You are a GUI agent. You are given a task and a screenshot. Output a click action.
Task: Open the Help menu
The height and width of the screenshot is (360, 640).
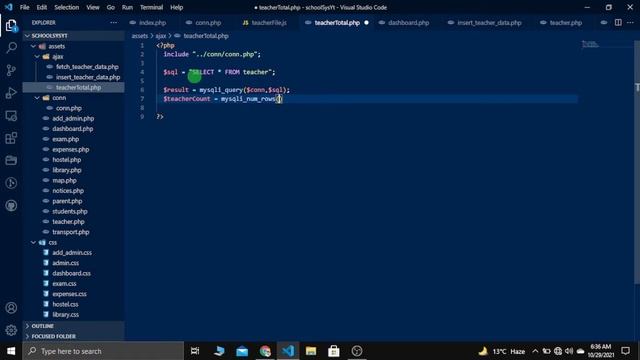(x=176, y=7)
